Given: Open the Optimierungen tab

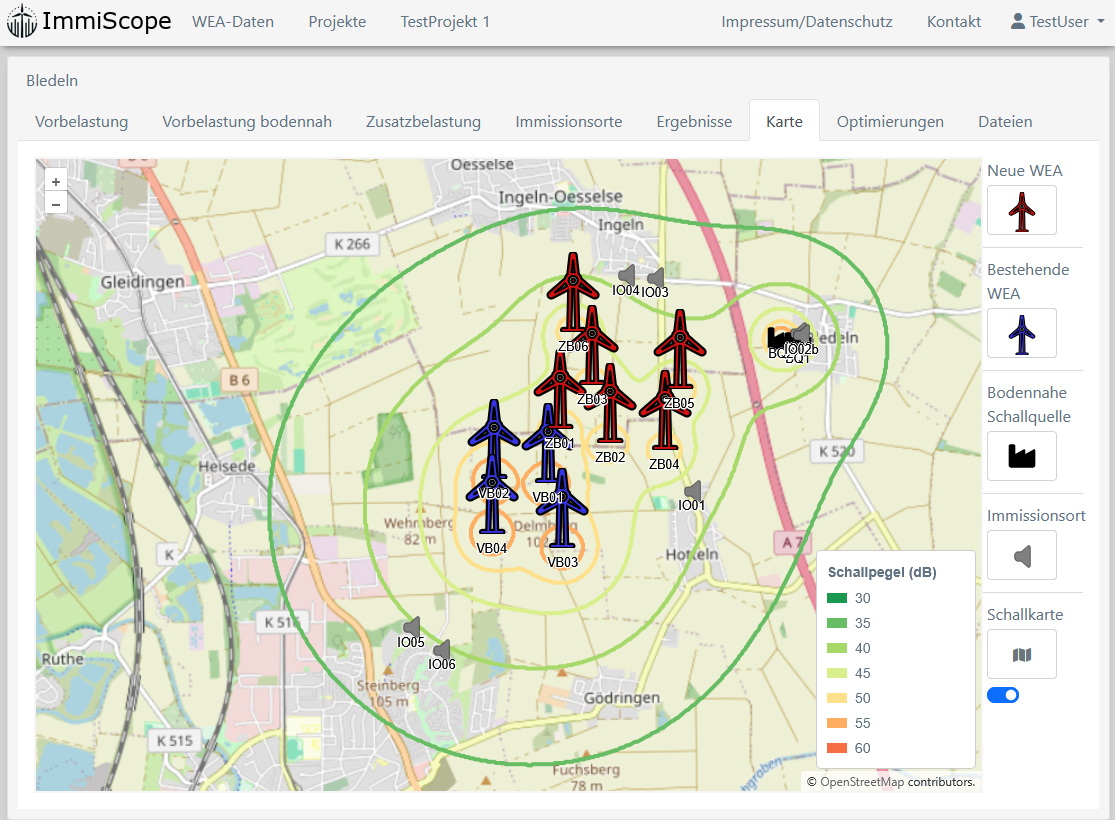Looking at the screenshot, I should 890,122.
